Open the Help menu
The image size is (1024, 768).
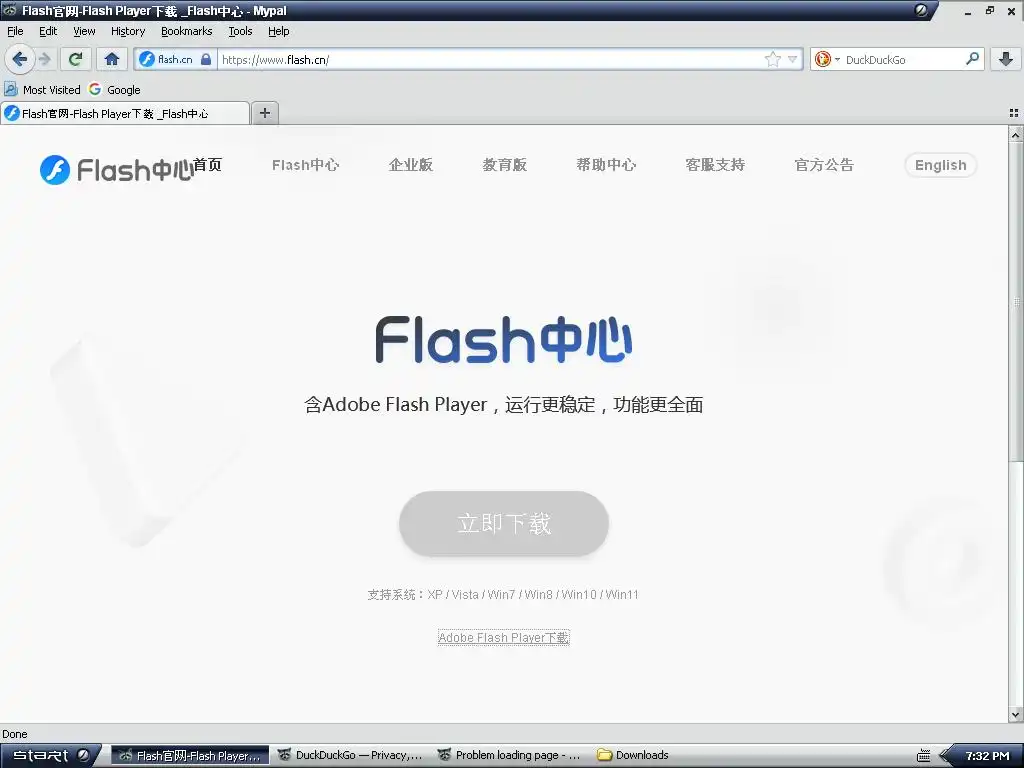point(278,31)
